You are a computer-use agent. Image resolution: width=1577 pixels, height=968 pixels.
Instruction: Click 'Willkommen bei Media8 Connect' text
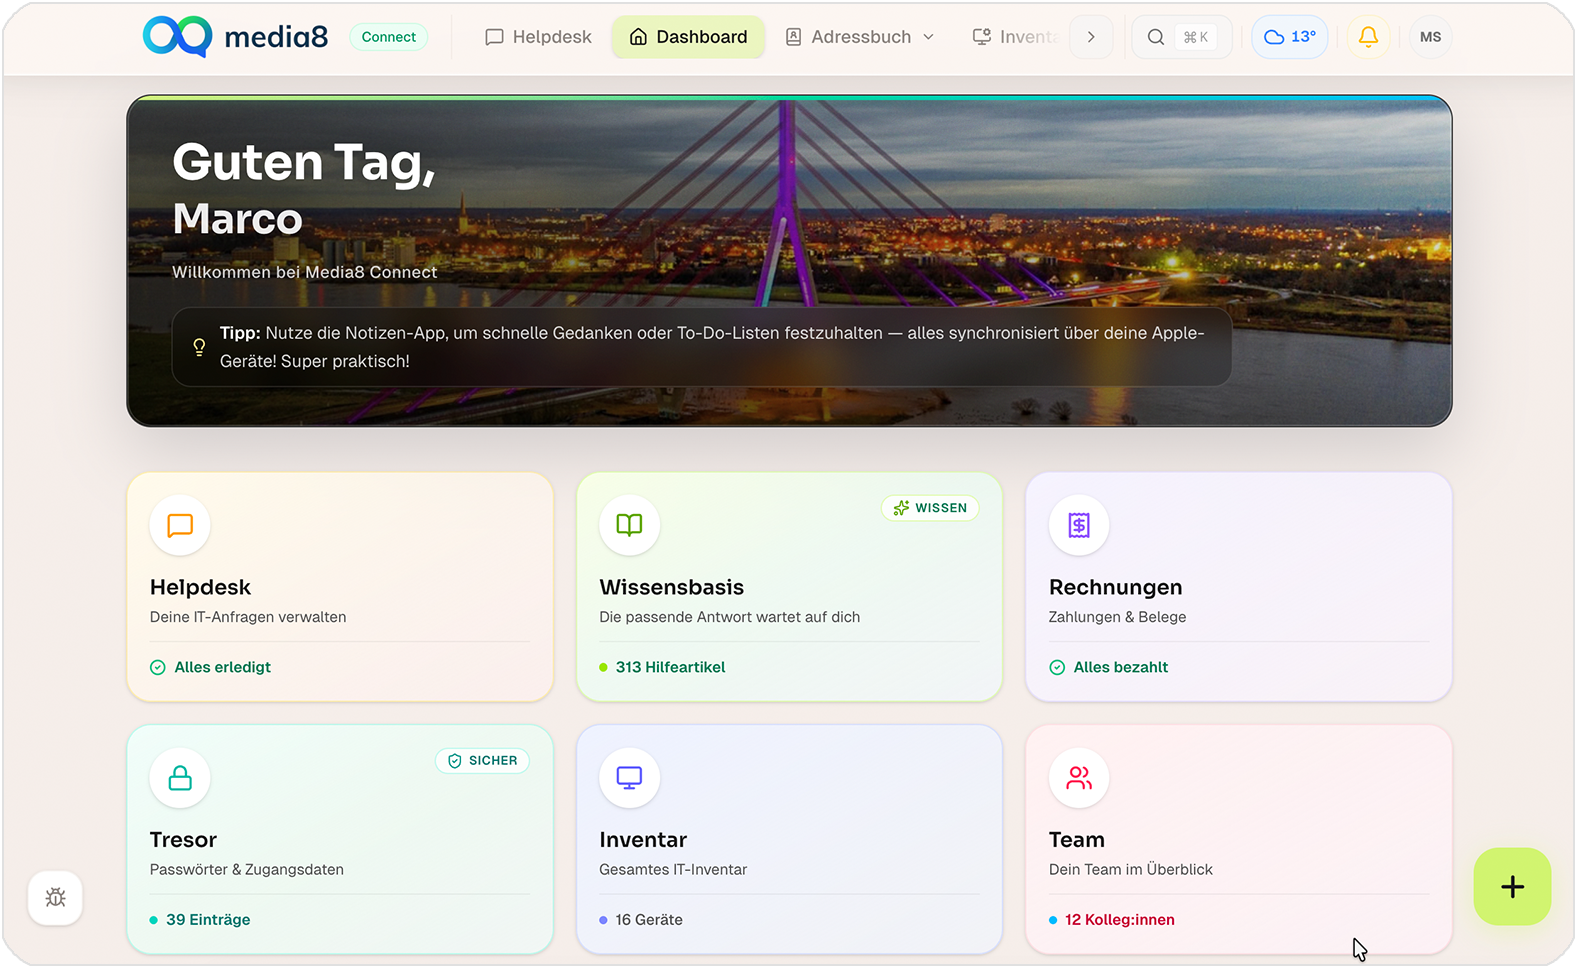coord(304,272)
